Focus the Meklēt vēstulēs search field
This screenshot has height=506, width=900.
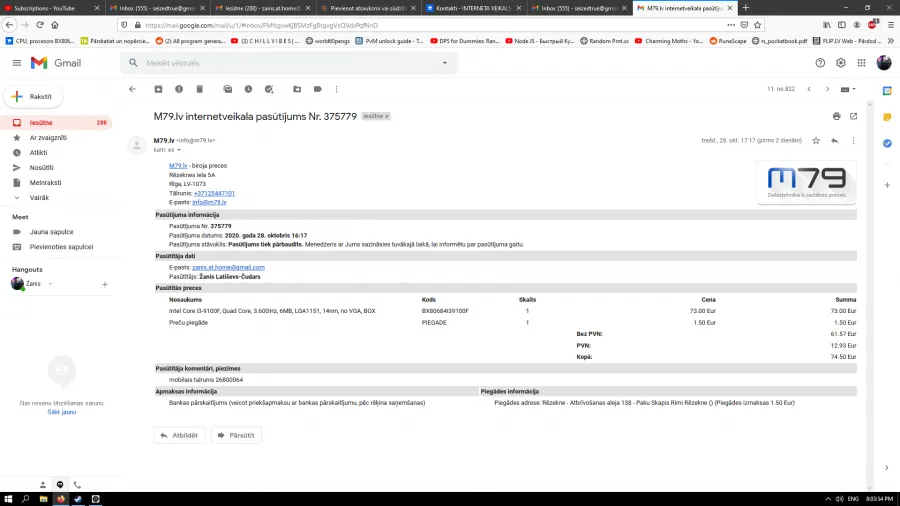coord(290,63)
